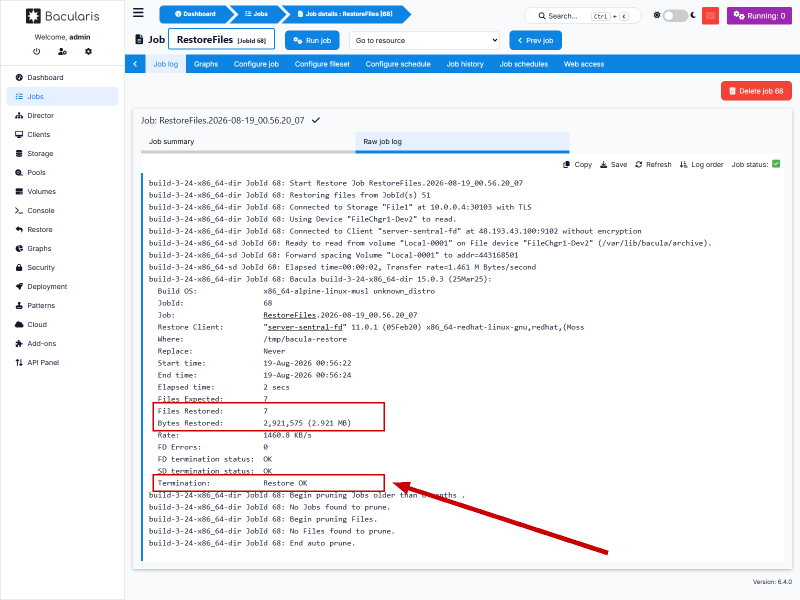Toggle the hamburger sidebar menu
The image size is (800, 600).
pyautogui.click(x=138, y=13)
